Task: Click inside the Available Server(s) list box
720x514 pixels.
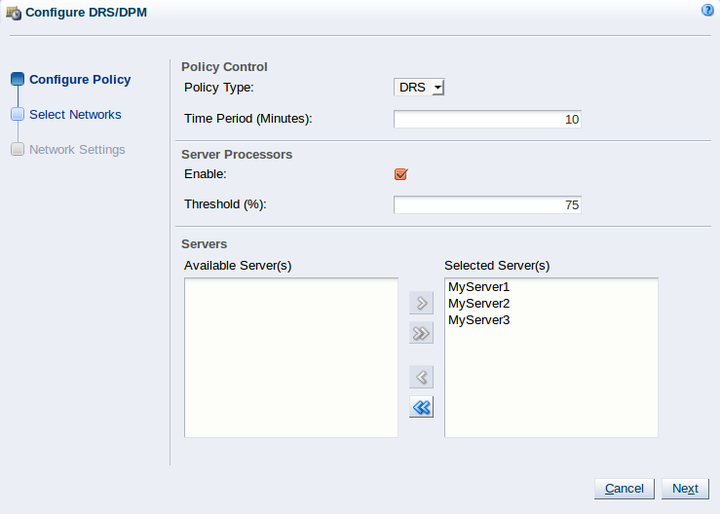Action: point(291,357)
